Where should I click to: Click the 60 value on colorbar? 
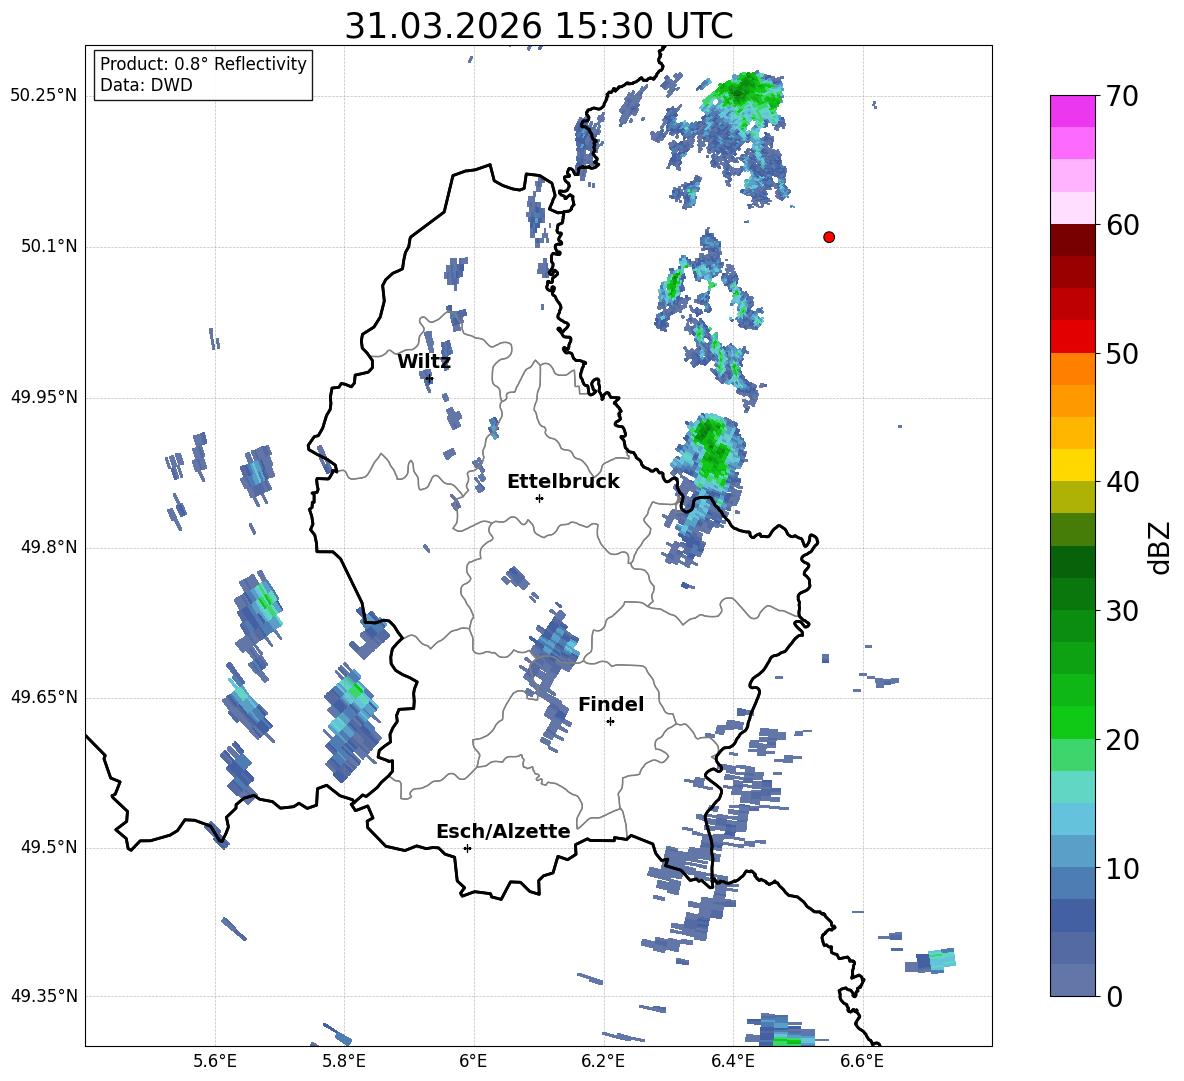[1122, 225]
